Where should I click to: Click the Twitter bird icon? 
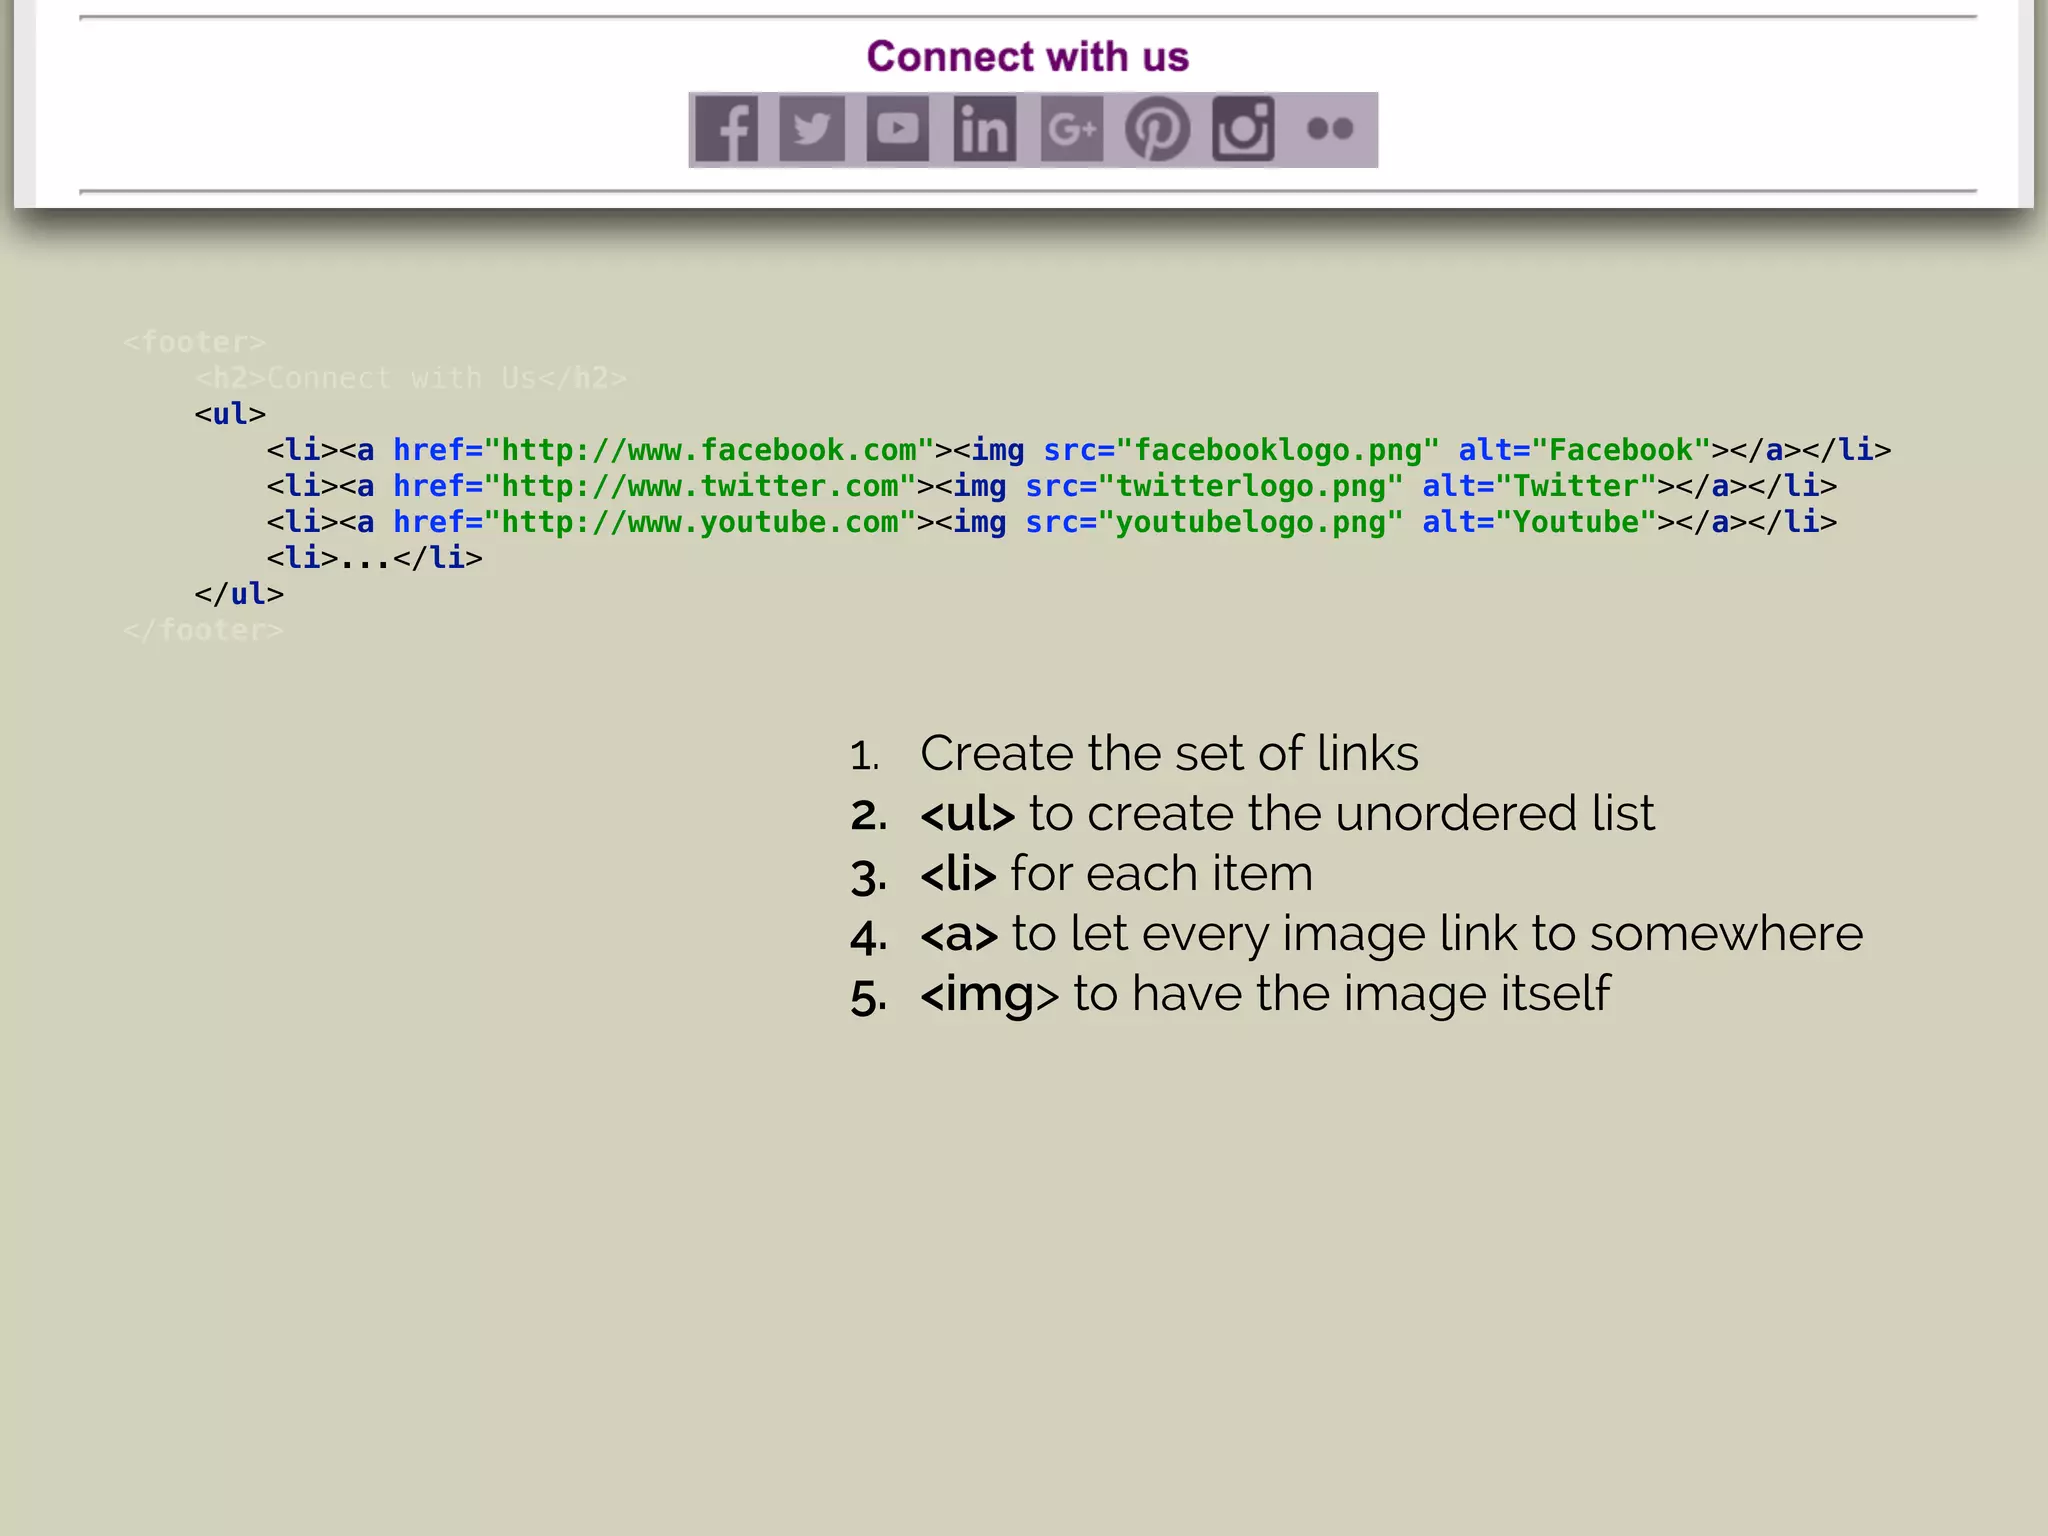(811, 129)
